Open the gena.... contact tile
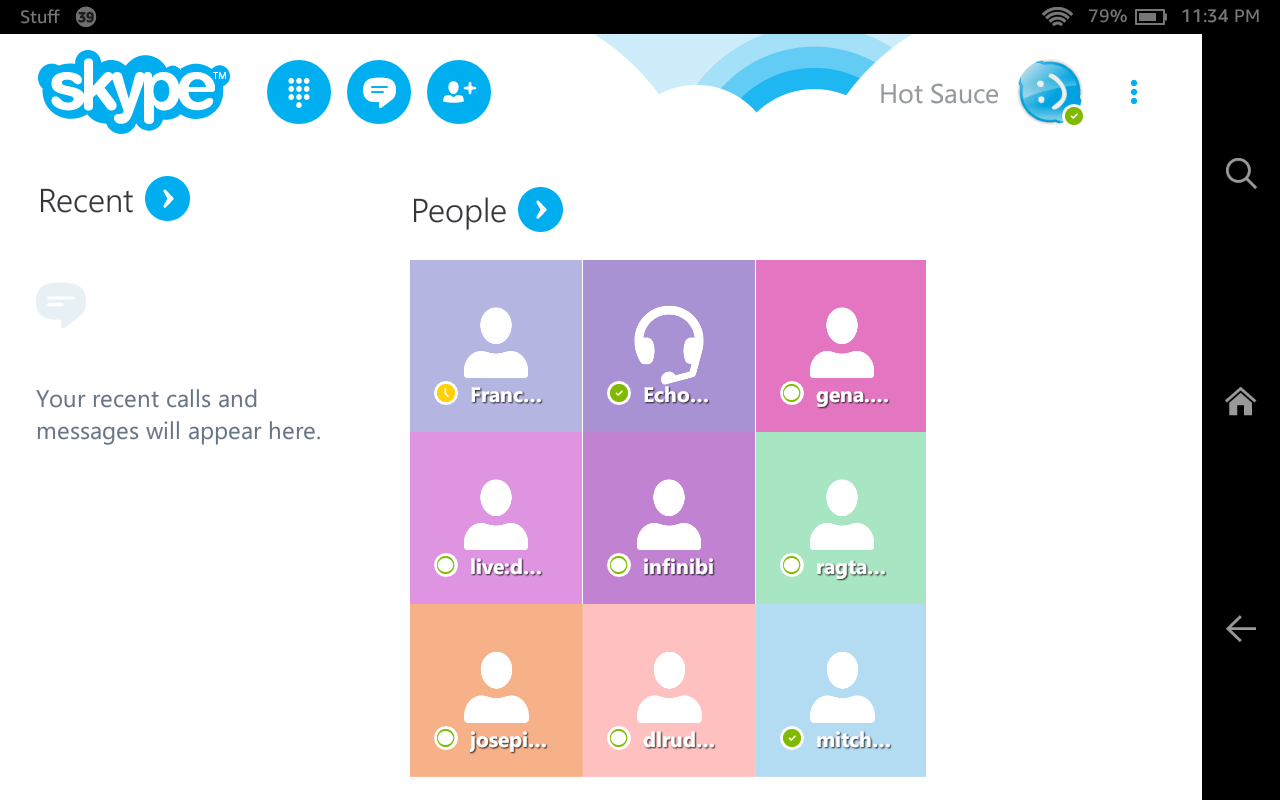The height and width of the screenshot is (800, 1280). 841,346
